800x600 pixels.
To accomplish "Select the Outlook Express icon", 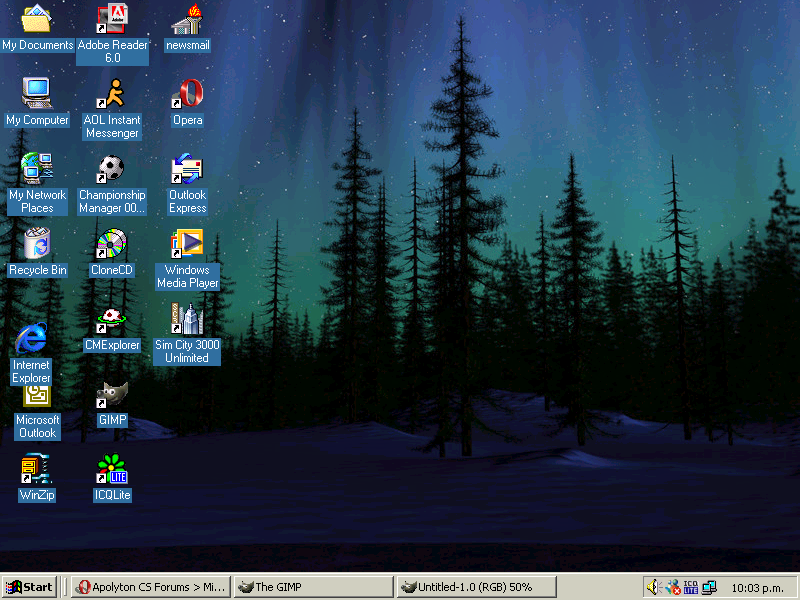I will pos(187,170).
